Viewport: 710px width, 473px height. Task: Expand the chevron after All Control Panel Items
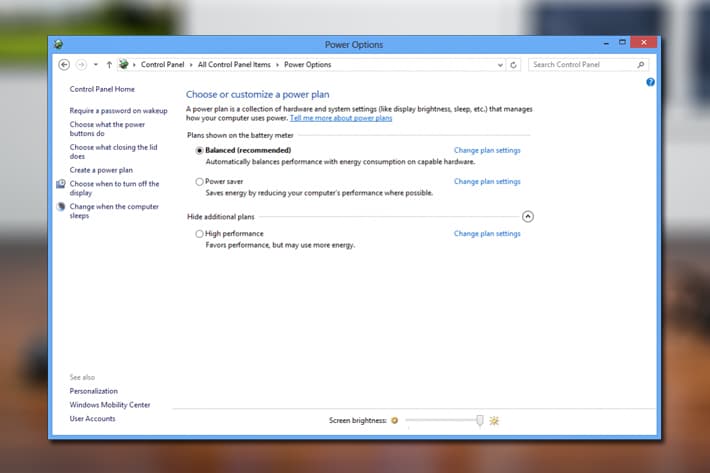[277, 65]
